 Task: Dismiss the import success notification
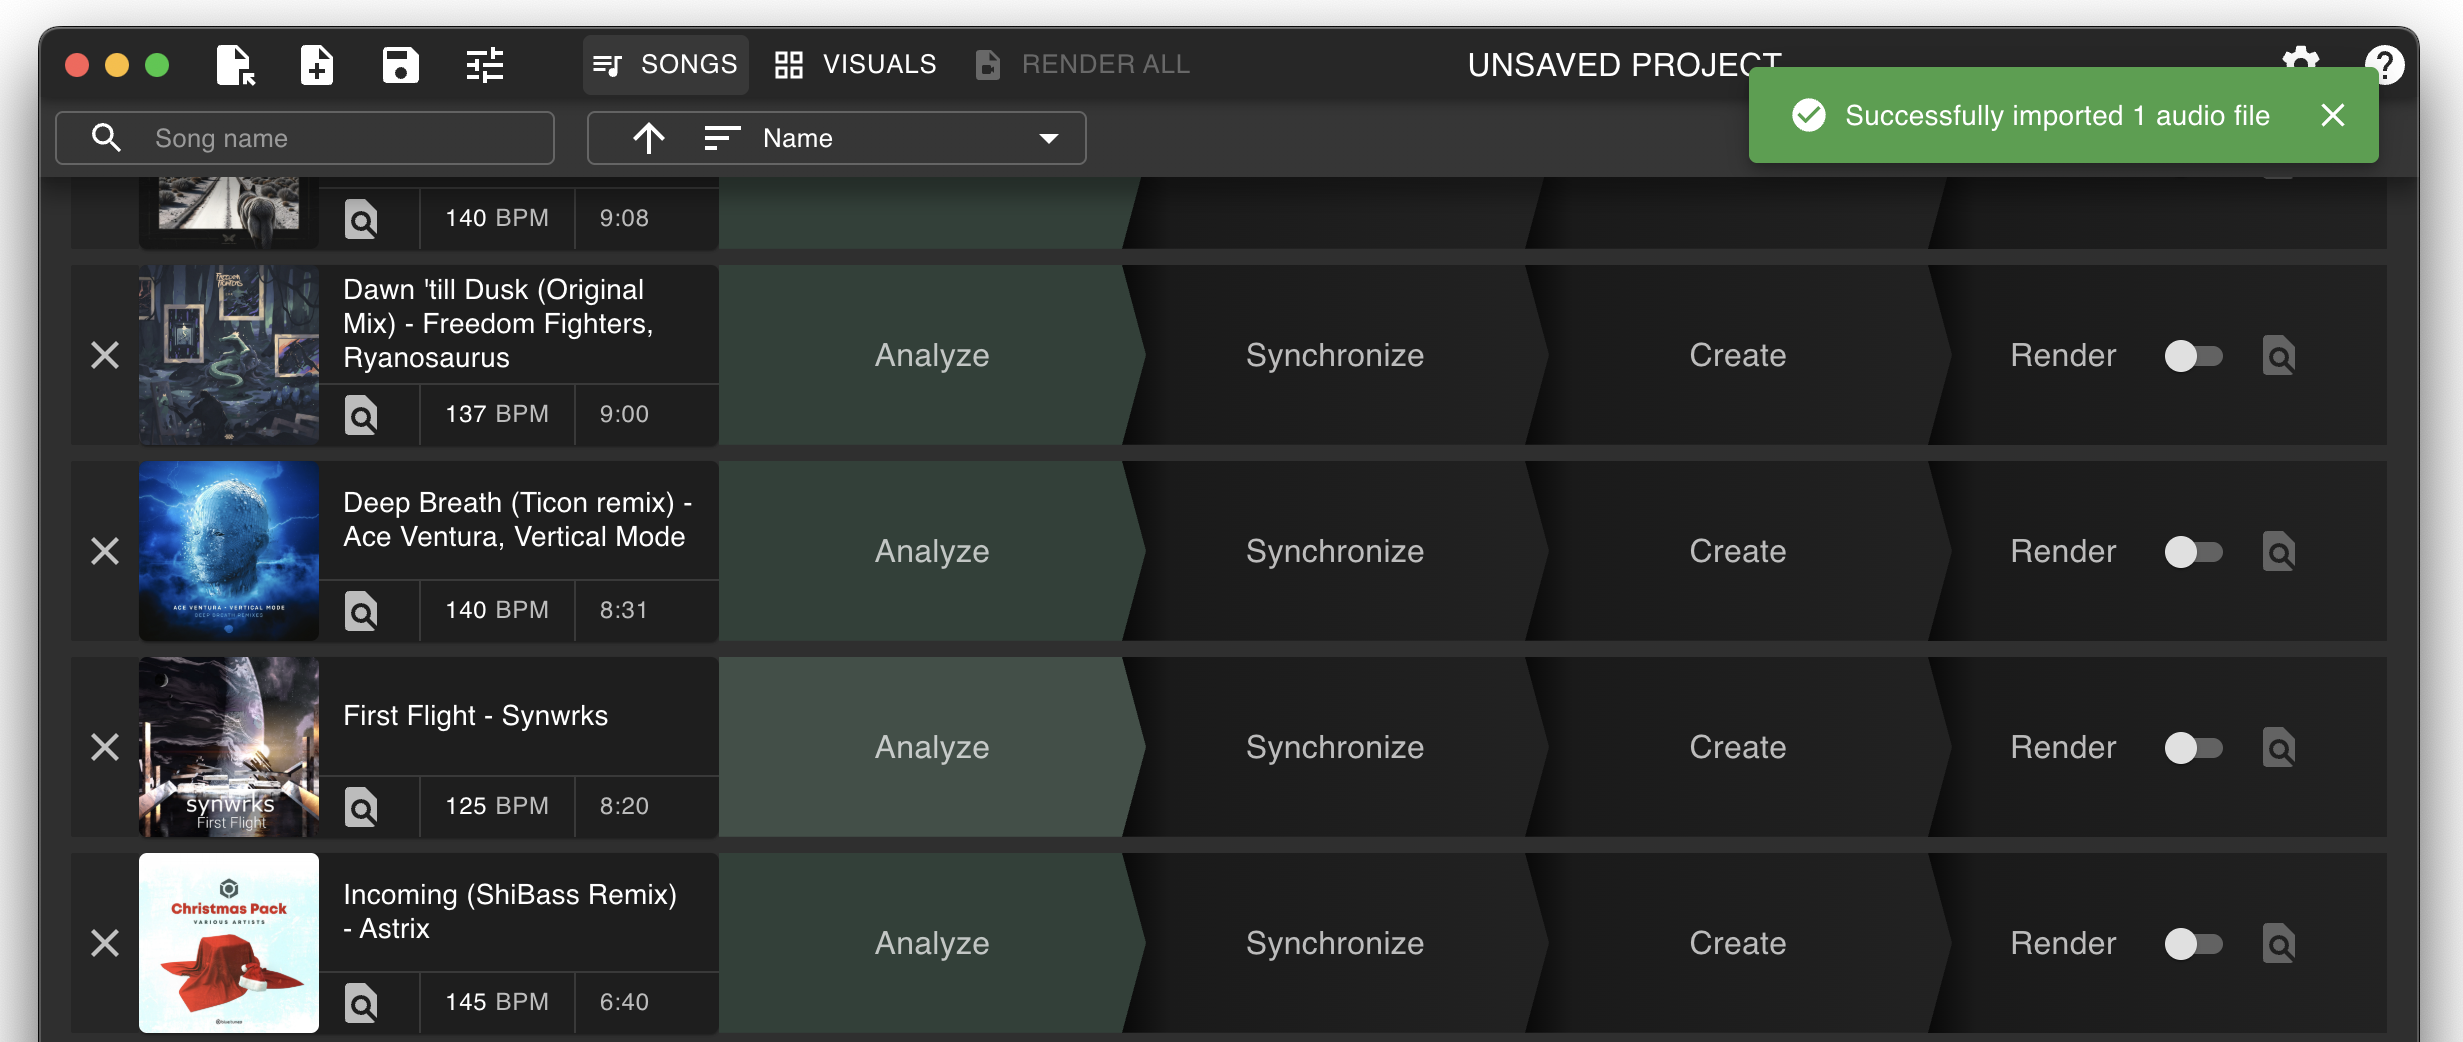[2333, 115]
